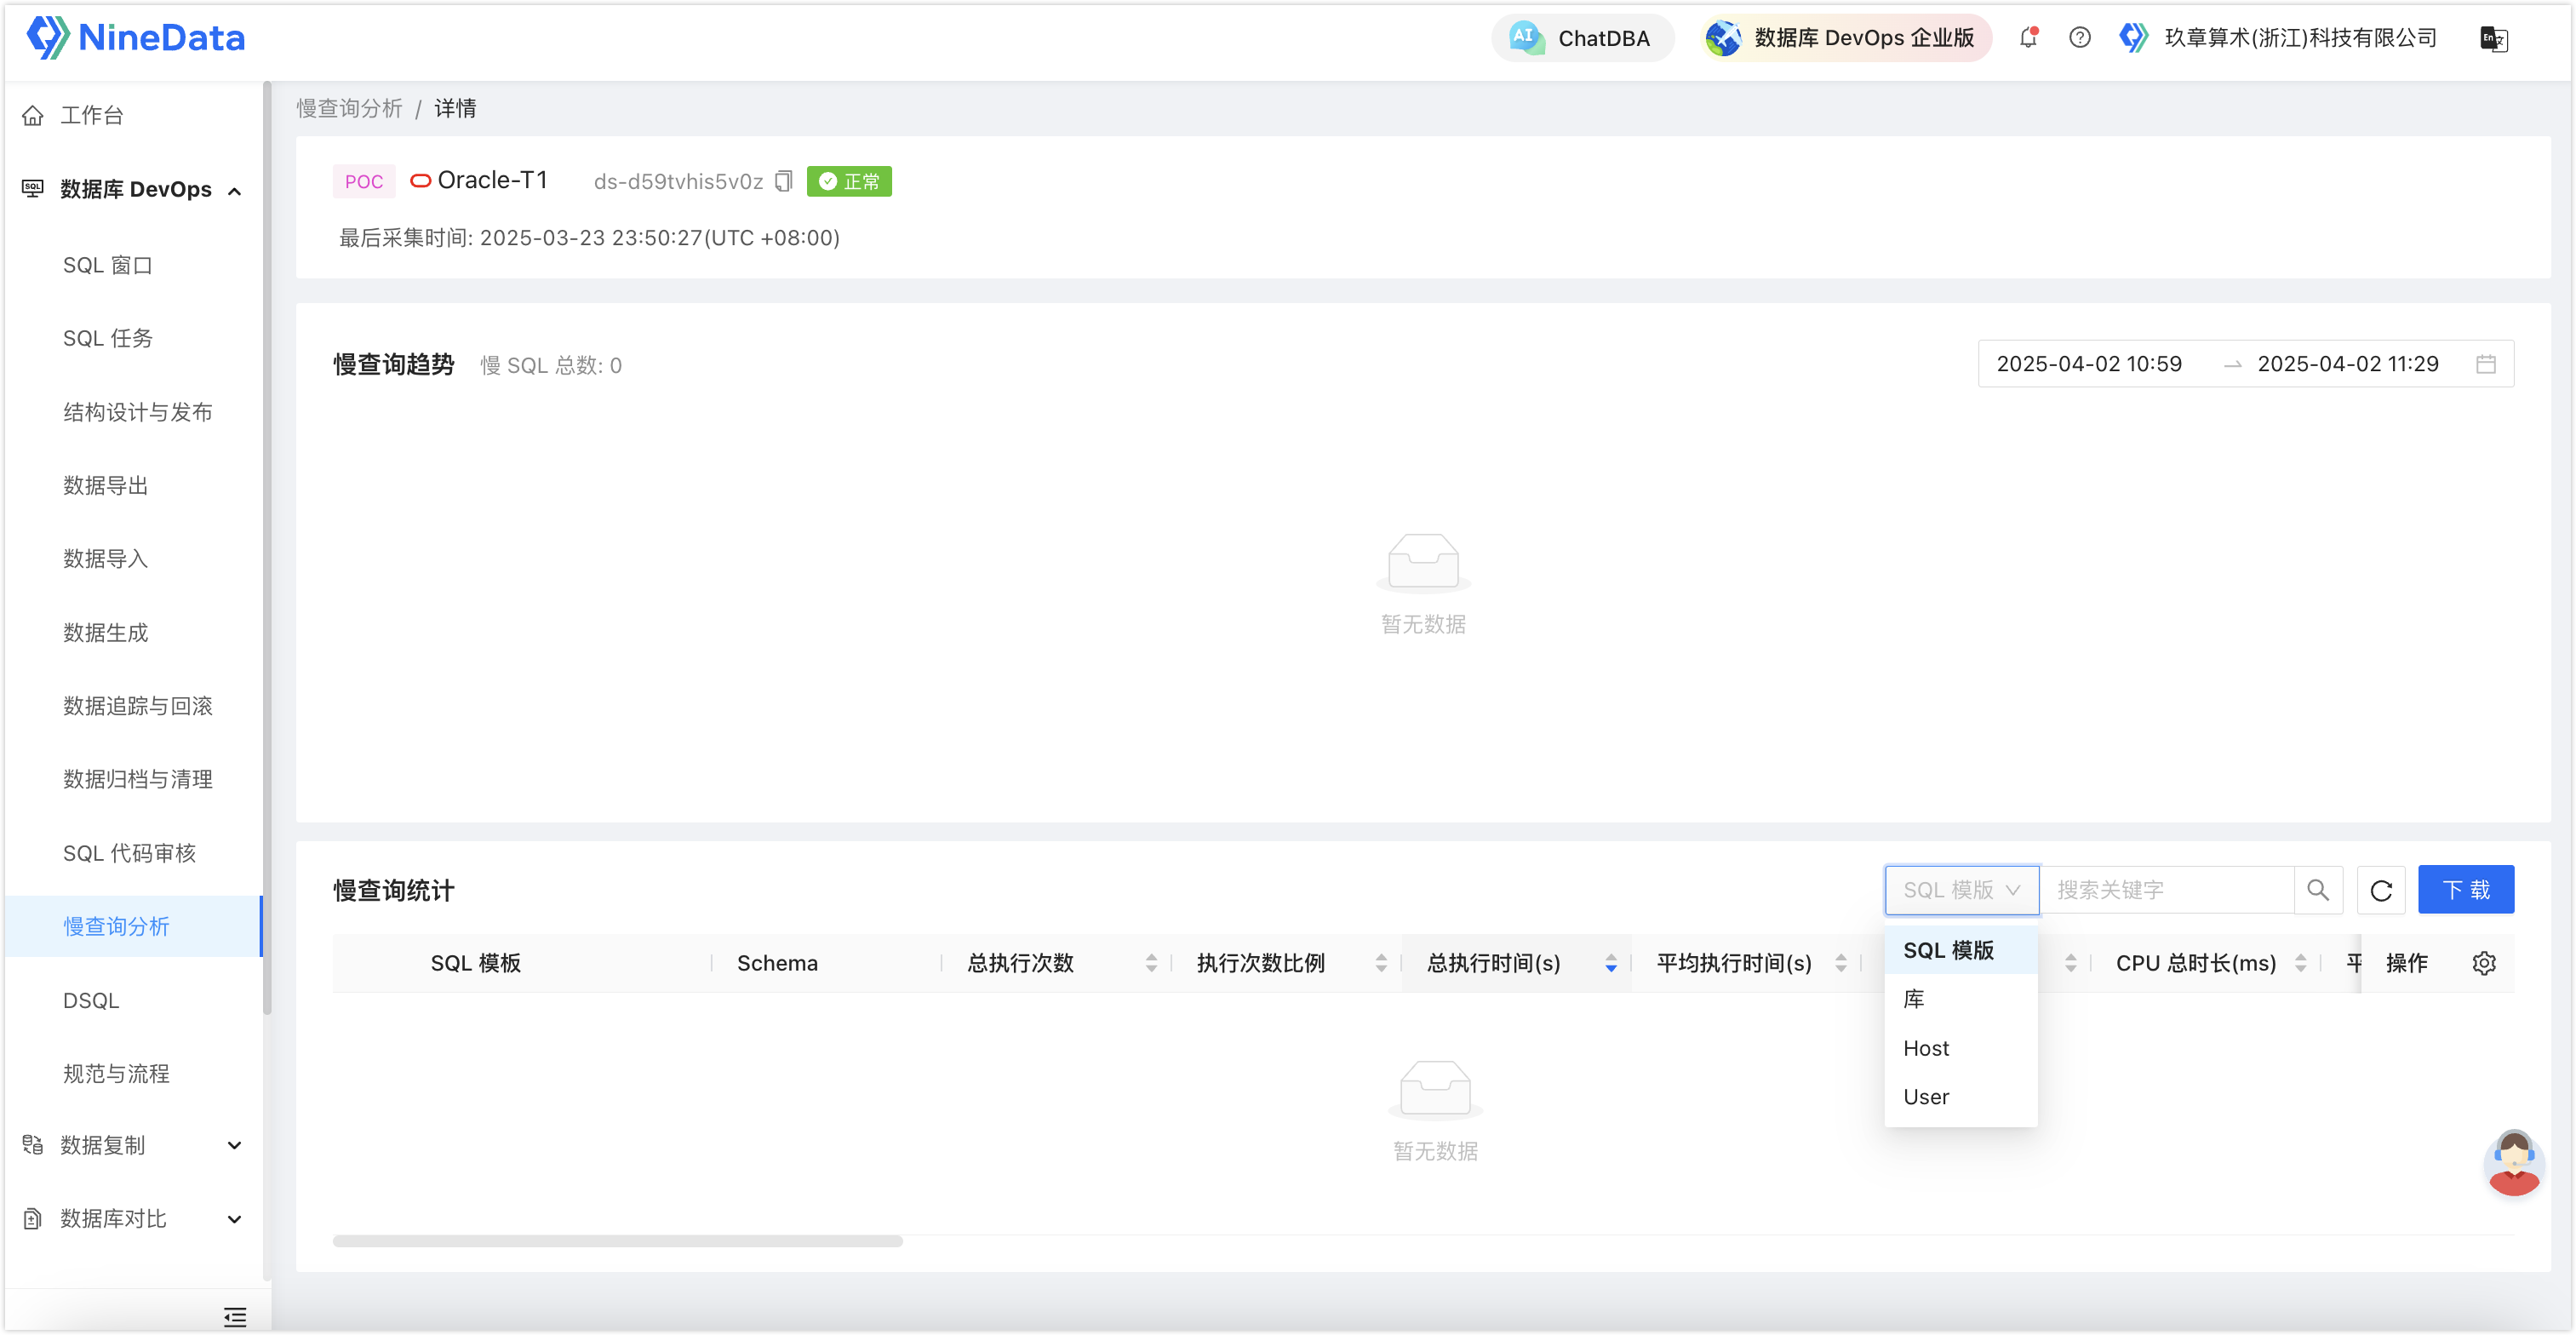This screenshot has width=2576, height=1335.
Task: Set the start time 2025-04-02 10:59
Action: [x=2089, y=364]
